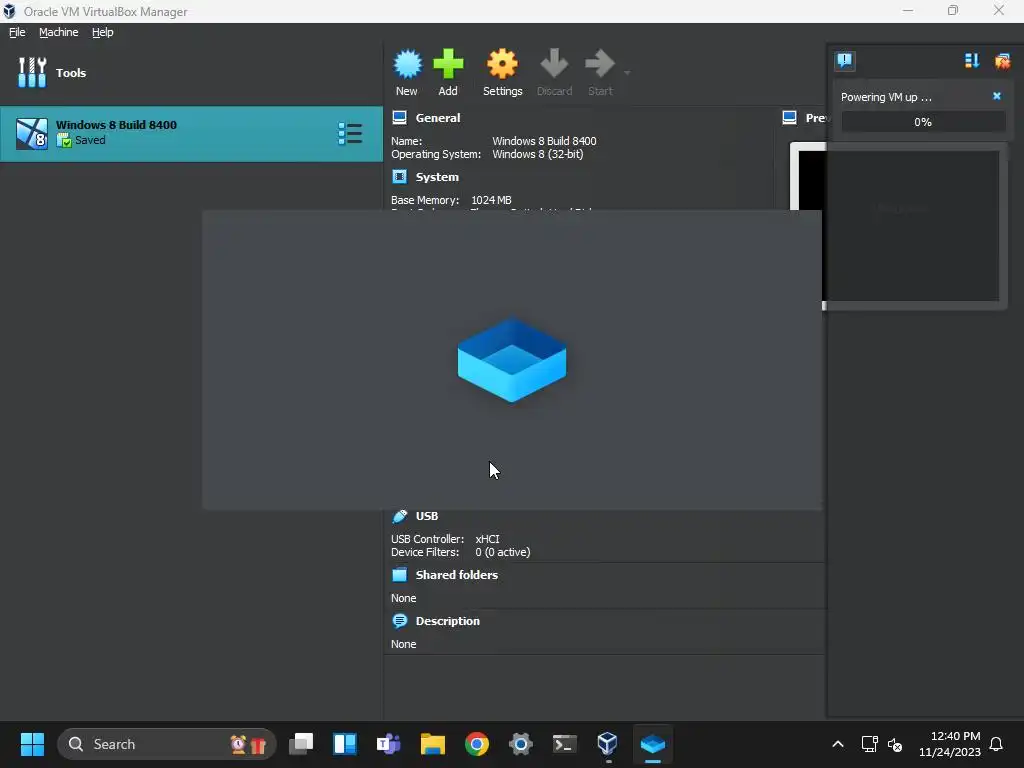Select the Windows 8 Build 8400 VM
Screen dimensions: 1024x768
pos(191,134)
